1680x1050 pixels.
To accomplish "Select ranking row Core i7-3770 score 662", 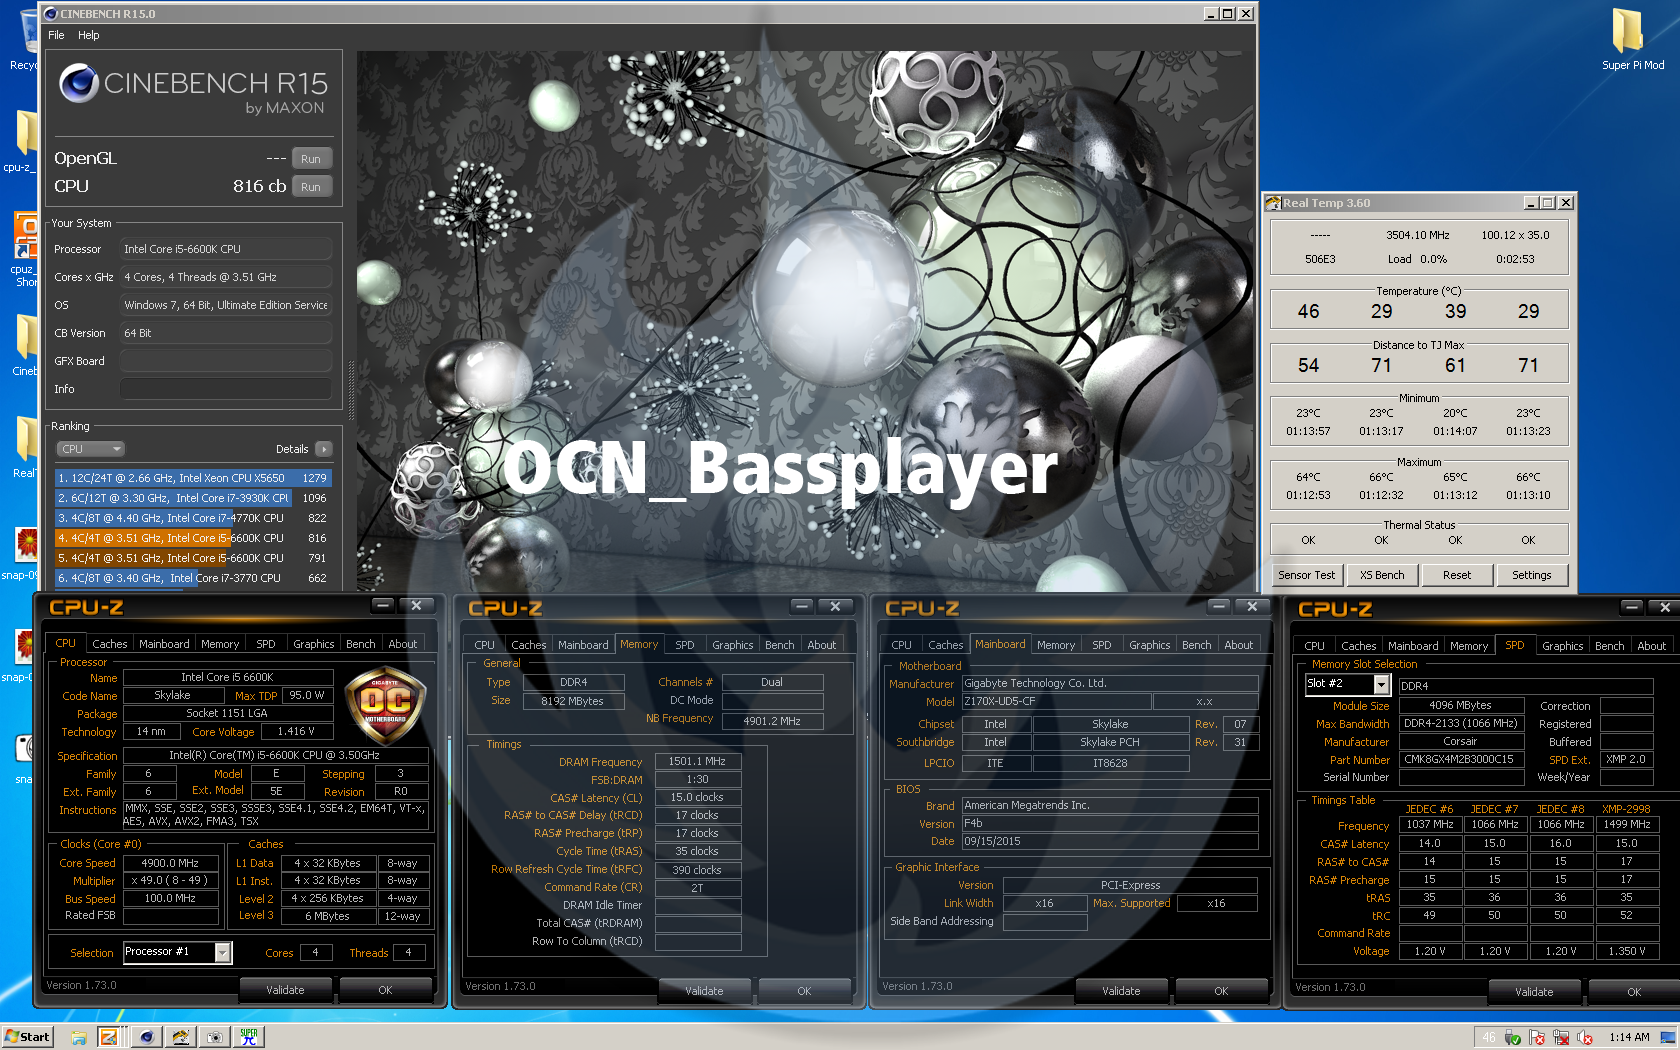I will [x=192, y=578].
